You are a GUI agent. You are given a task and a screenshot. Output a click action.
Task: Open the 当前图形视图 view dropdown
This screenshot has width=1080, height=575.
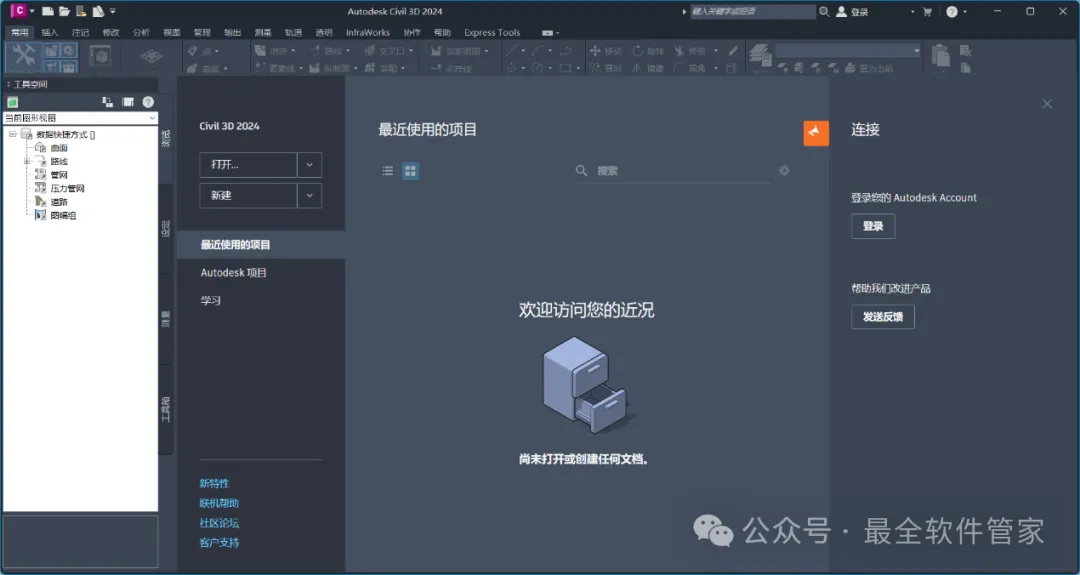(80, 118)
